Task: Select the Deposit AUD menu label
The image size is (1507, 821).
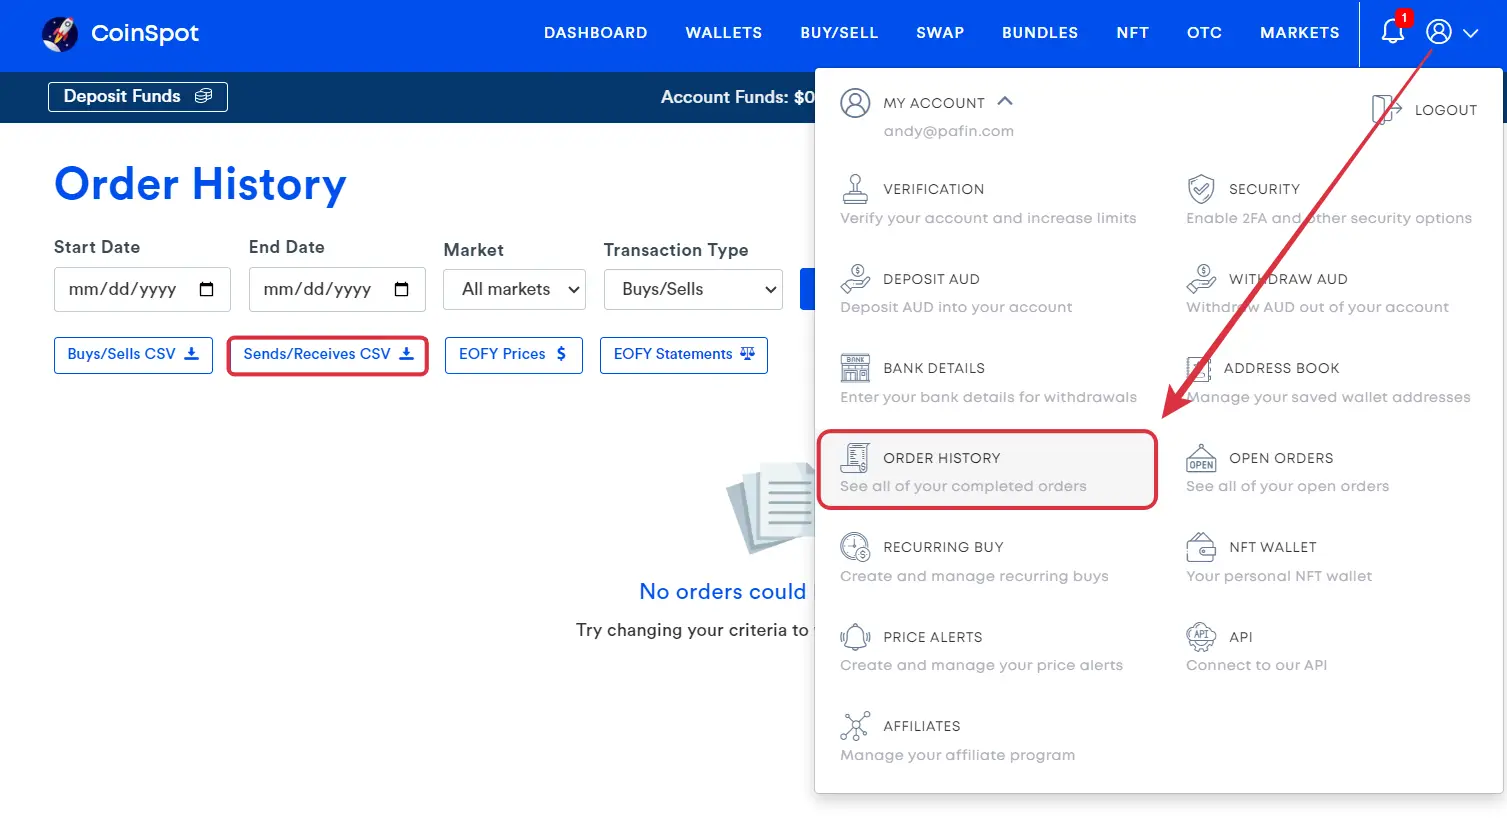Action: (x=932, y=279)
